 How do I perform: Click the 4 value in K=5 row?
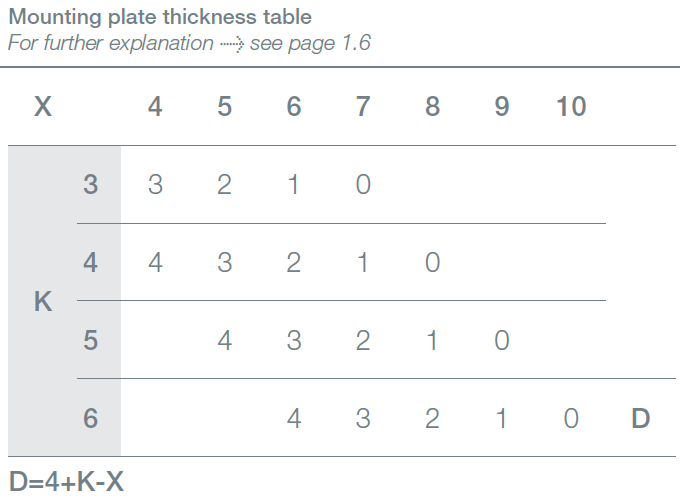(x=224, y=341)
